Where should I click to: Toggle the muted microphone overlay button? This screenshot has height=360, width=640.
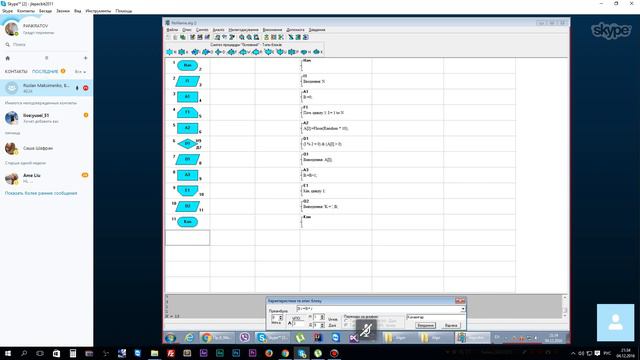pos(366,330)
